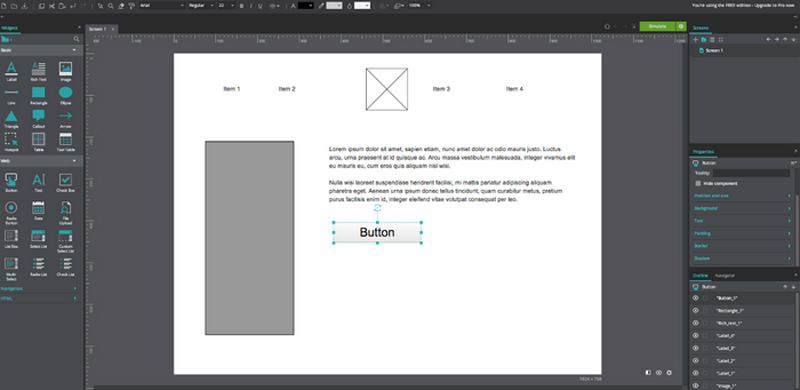Select the Text input widget

click(38, 183)
